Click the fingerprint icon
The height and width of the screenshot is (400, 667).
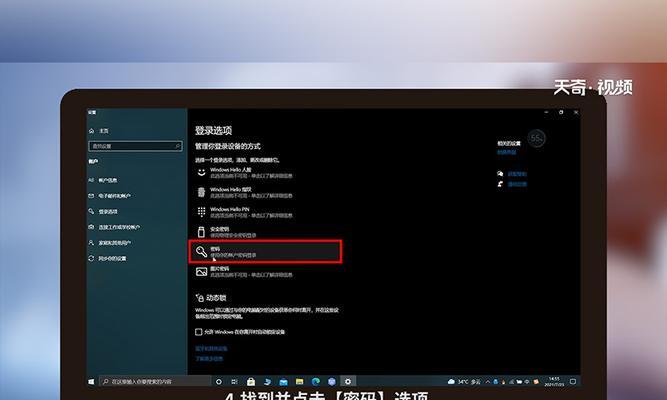pos(201,192)
